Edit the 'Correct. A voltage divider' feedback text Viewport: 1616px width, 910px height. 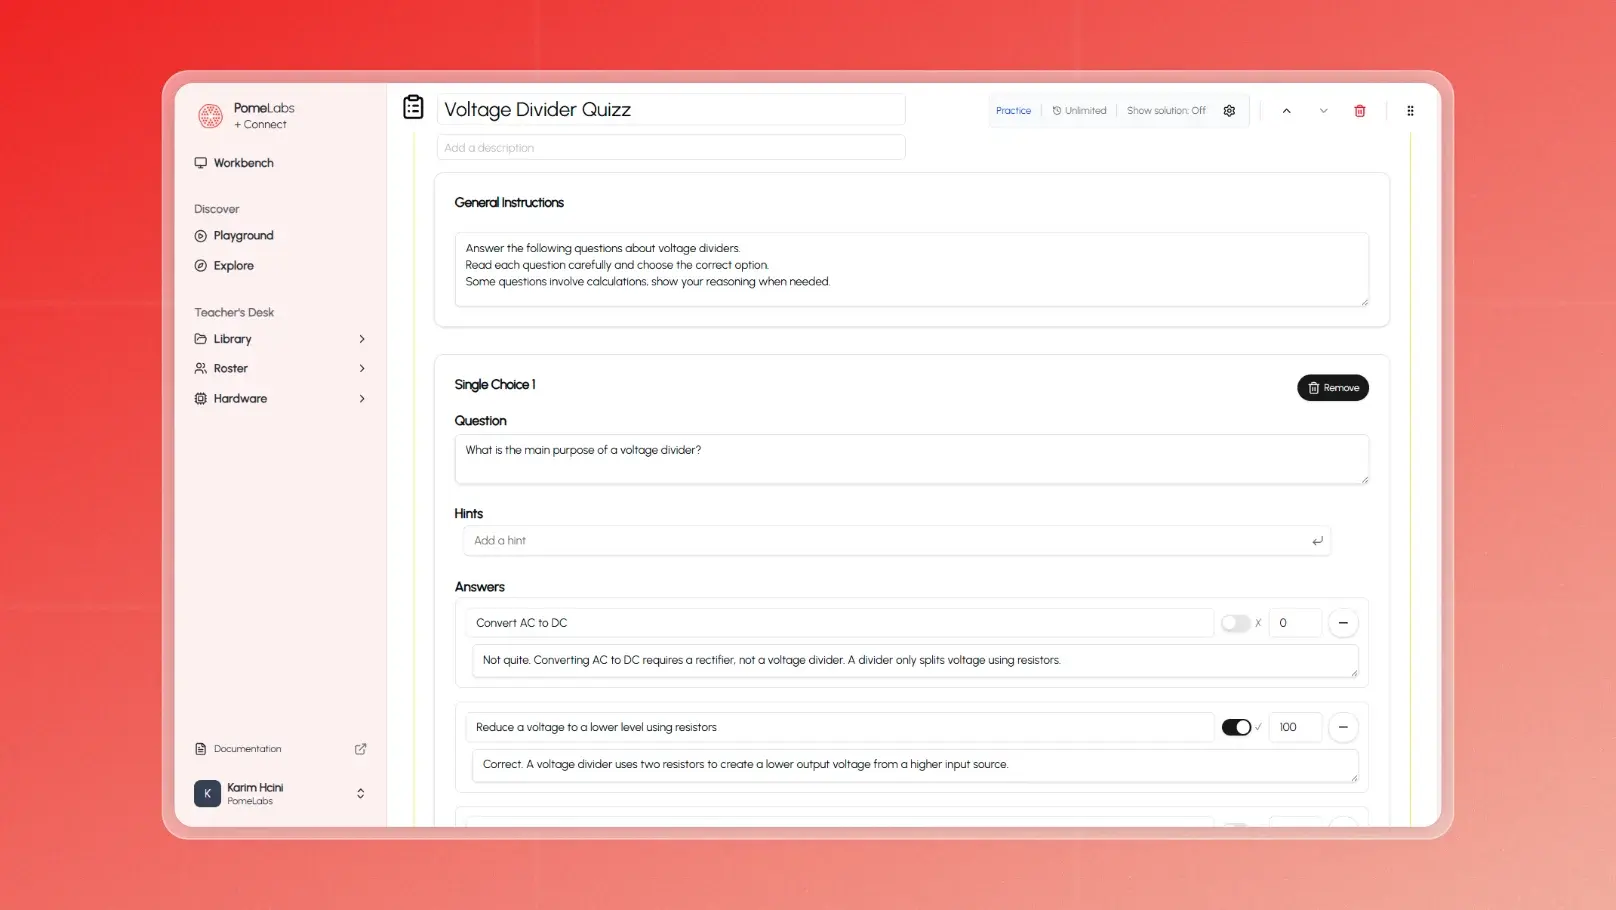point(915,765)
